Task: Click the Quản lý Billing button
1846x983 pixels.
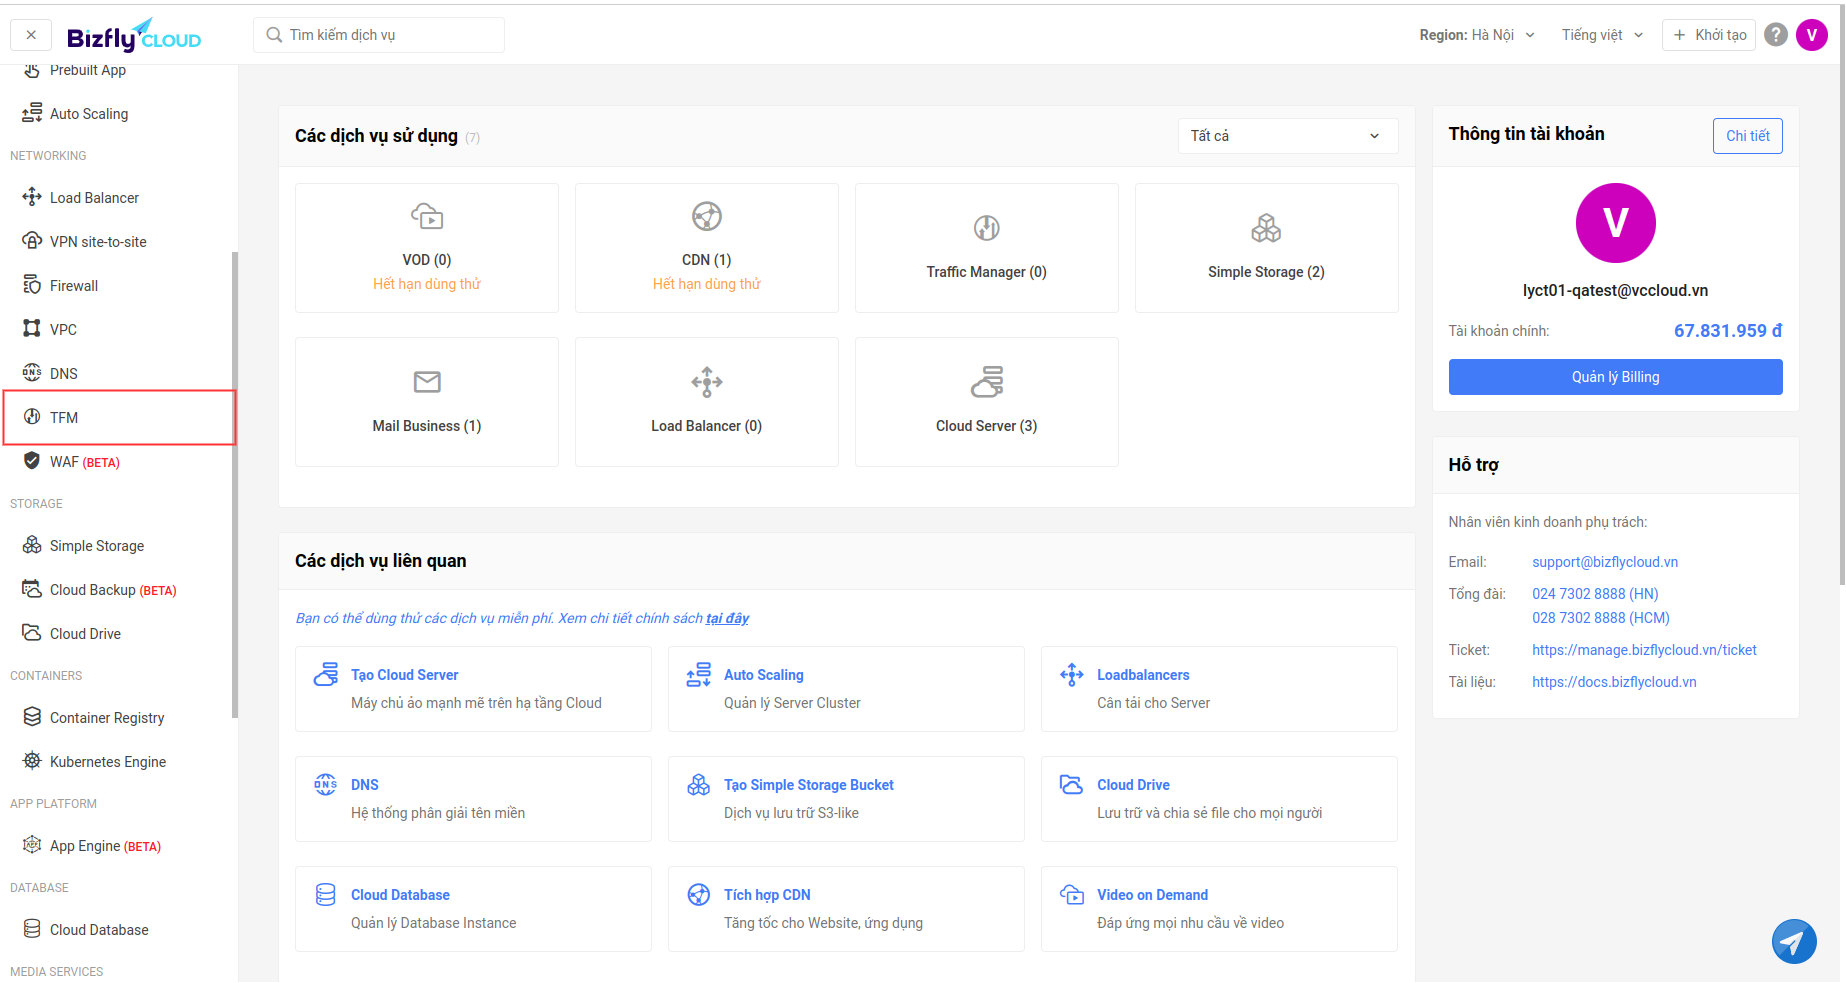Action: pos(1615,377)
